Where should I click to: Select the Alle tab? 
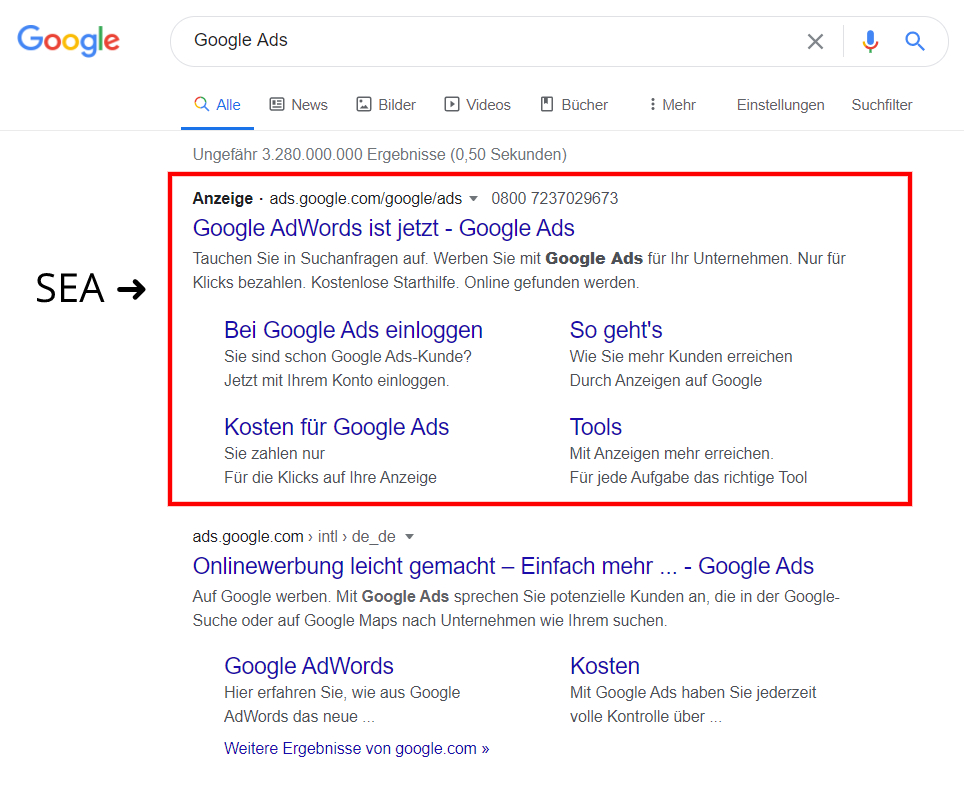[218, 105]
